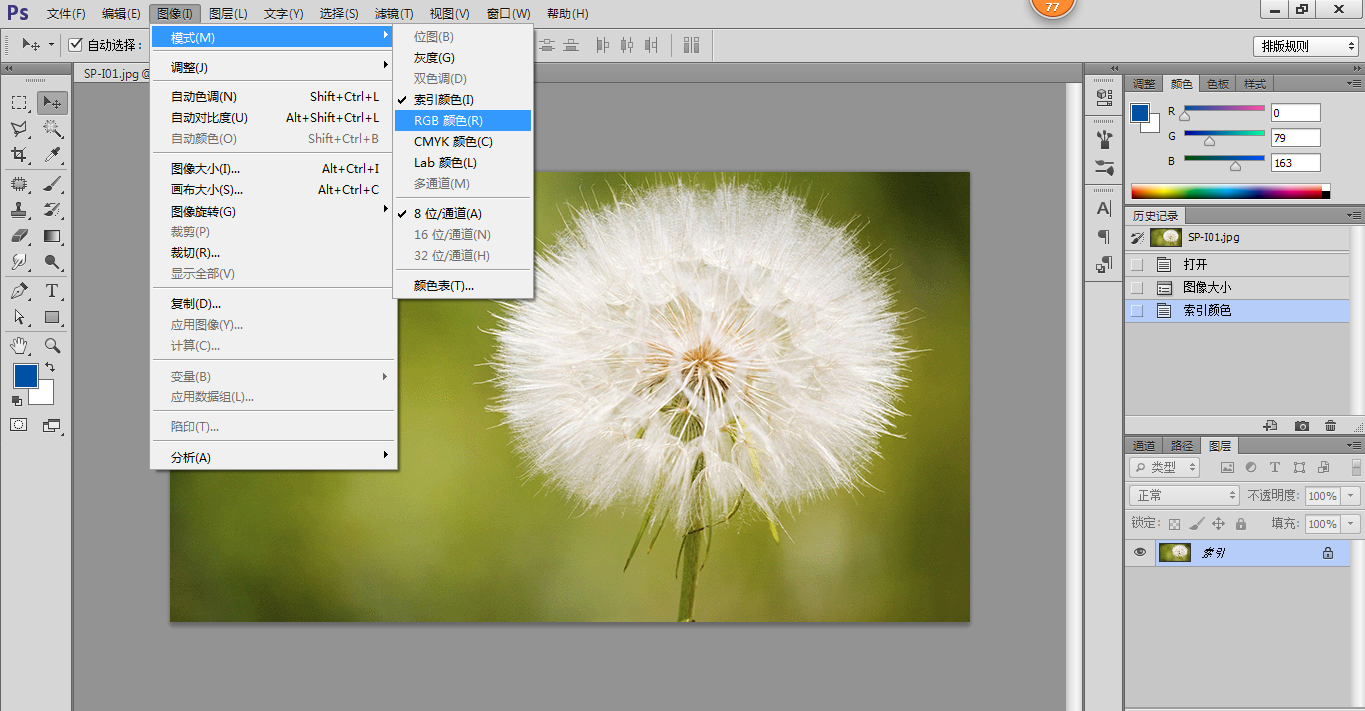Open 图像大小(I)... dialog

(274, 168)
